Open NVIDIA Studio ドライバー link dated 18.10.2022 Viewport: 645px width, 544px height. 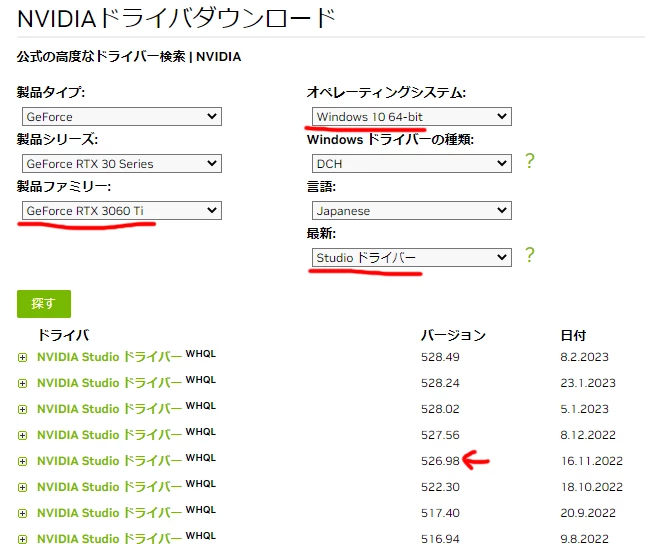(109, 487)
